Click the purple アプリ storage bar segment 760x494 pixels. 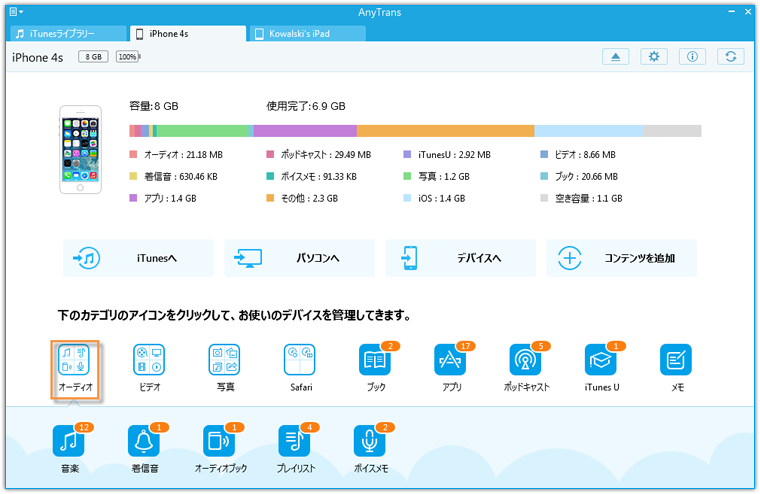pyautogui.click(x=305, y=131)
